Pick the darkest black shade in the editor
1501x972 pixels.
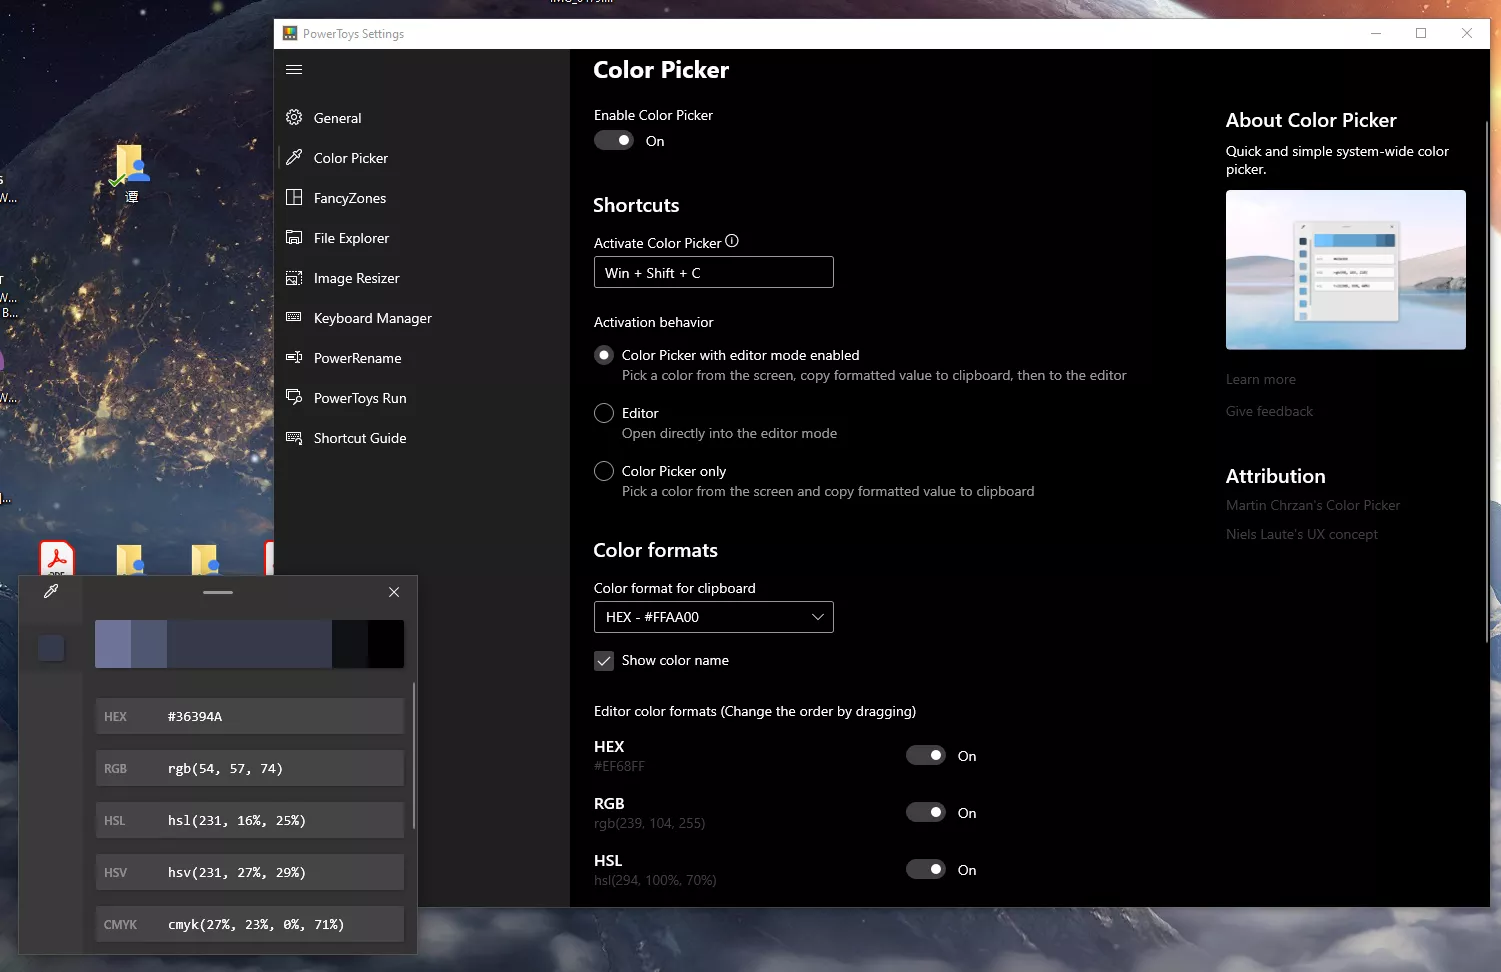coord(386,644)
